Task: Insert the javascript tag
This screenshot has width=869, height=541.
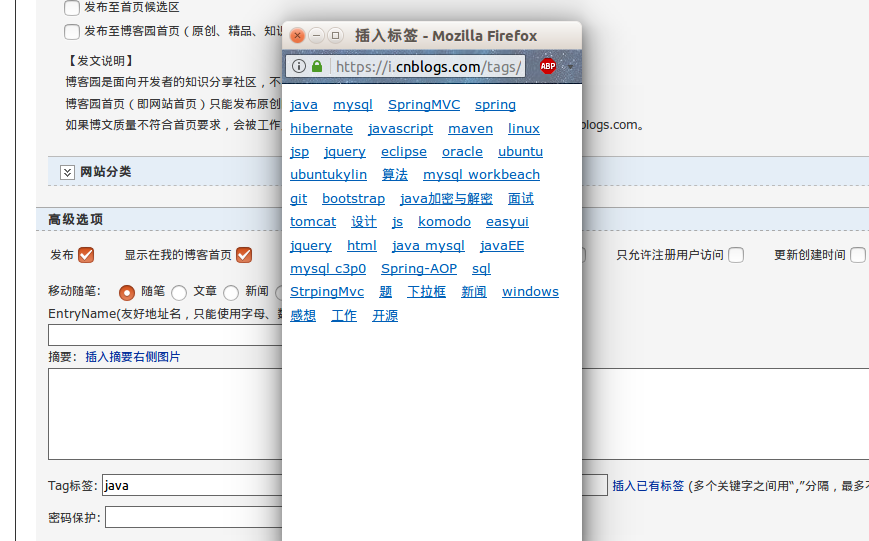Action: pos(401,129)
